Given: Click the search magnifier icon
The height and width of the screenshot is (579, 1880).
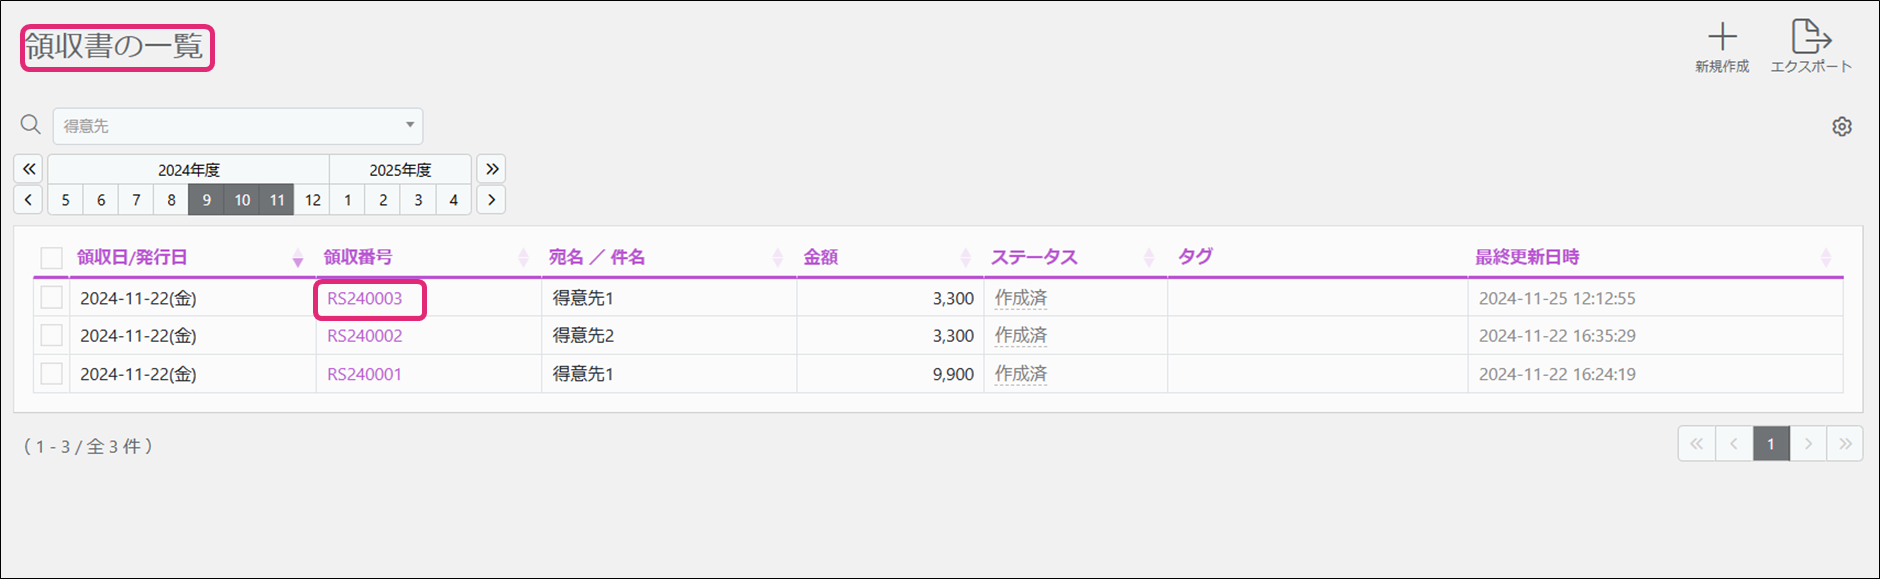Looking at the screenshot, I should tap(31, 125).
